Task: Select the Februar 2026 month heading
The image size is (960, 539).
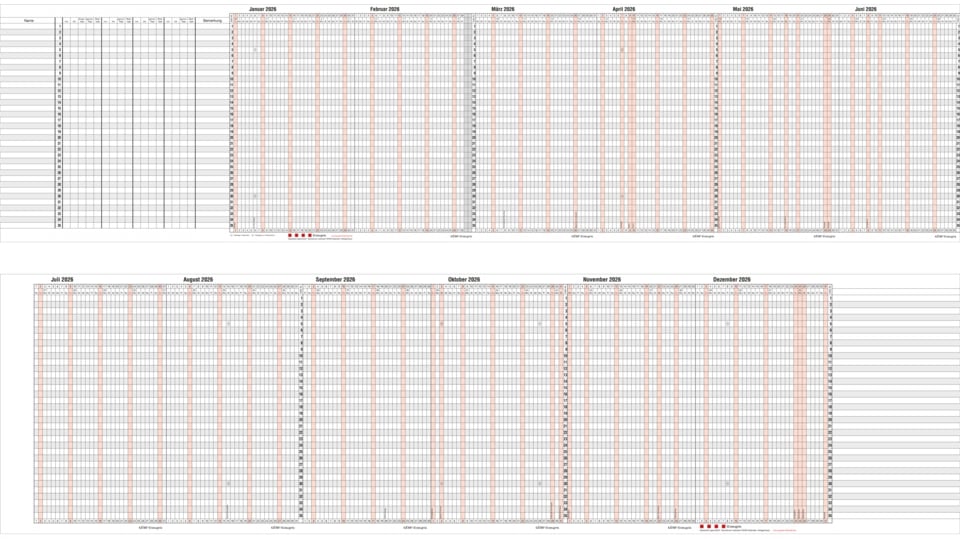Action: [x=385, y=8]
